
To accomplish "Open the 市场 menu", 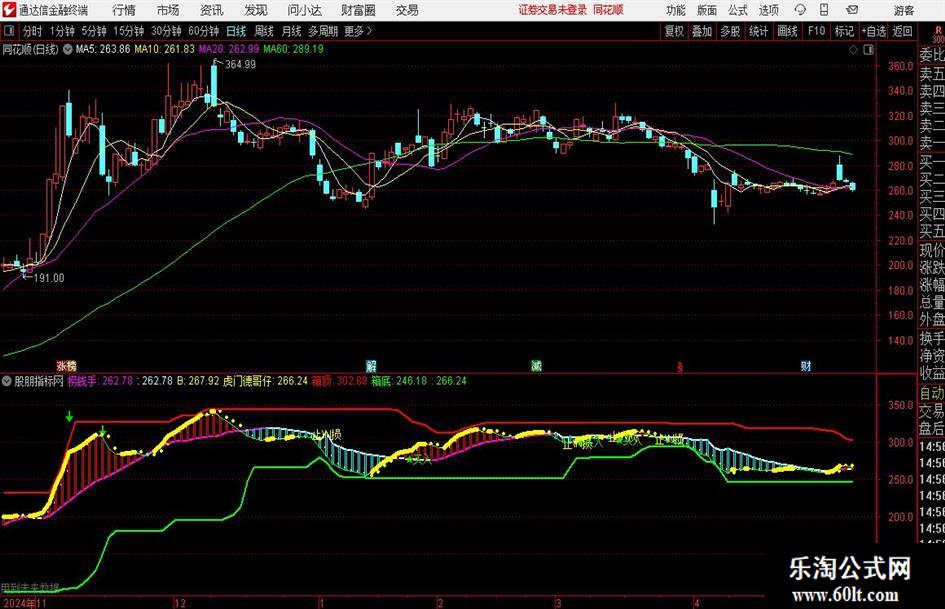I will coord(168,10).
